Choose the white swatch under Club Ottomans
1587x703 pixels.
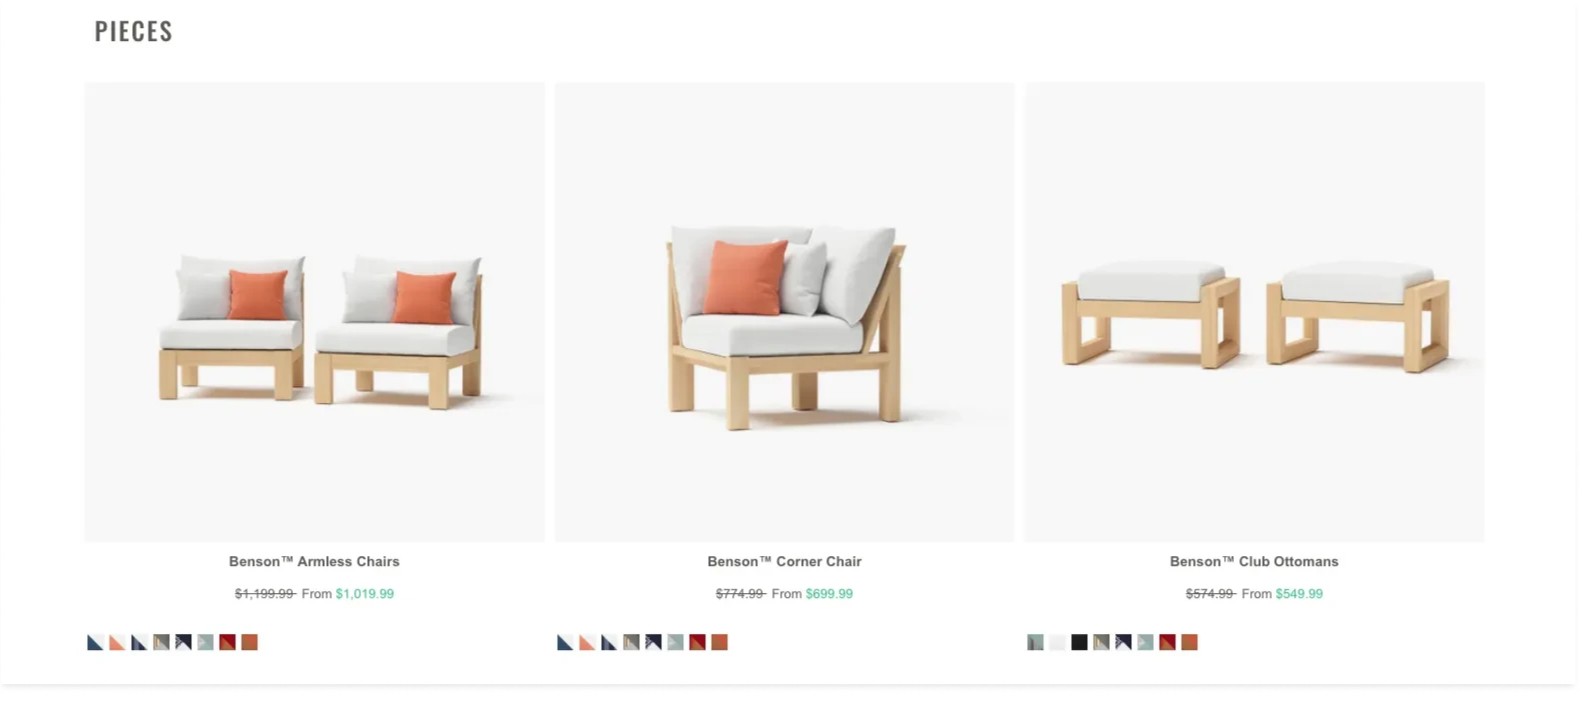[x=1057, y=642]
